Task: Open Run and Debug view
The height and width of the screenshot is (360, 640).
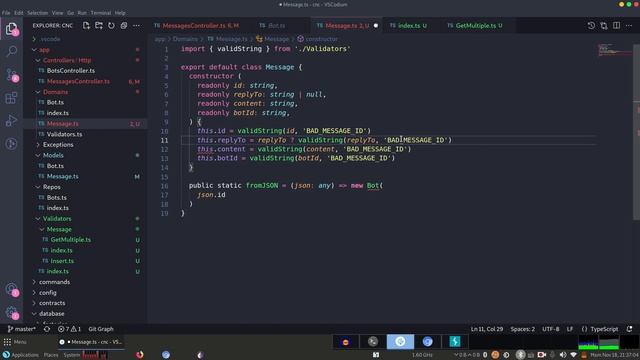Action: (x=11, y=121)
